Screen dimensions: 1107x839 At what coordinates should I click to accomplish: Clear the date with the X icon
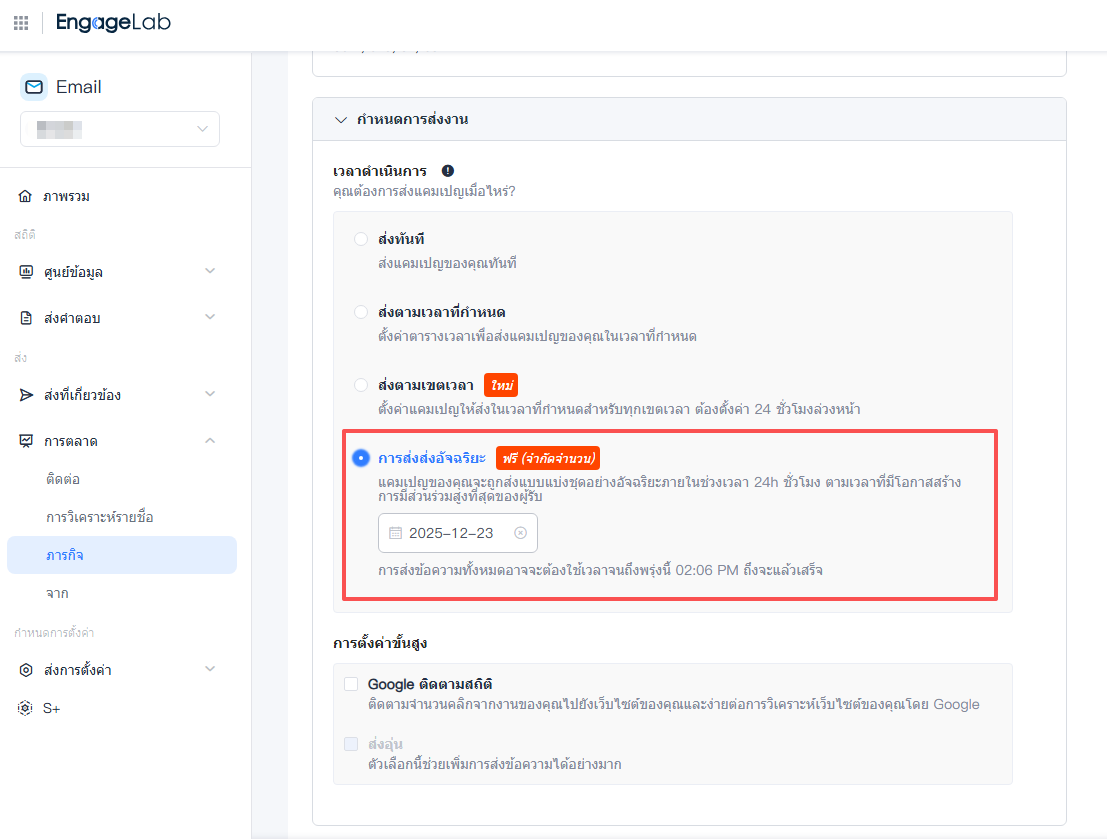coord(520,533)
